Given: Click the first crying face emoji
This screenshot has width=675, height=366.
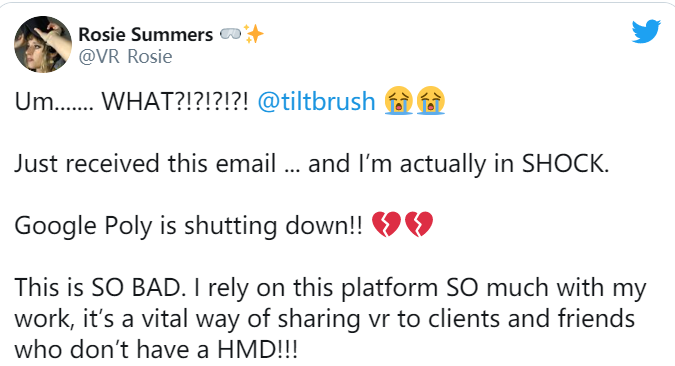Looking at the screenshot, I should pos(399,101).
